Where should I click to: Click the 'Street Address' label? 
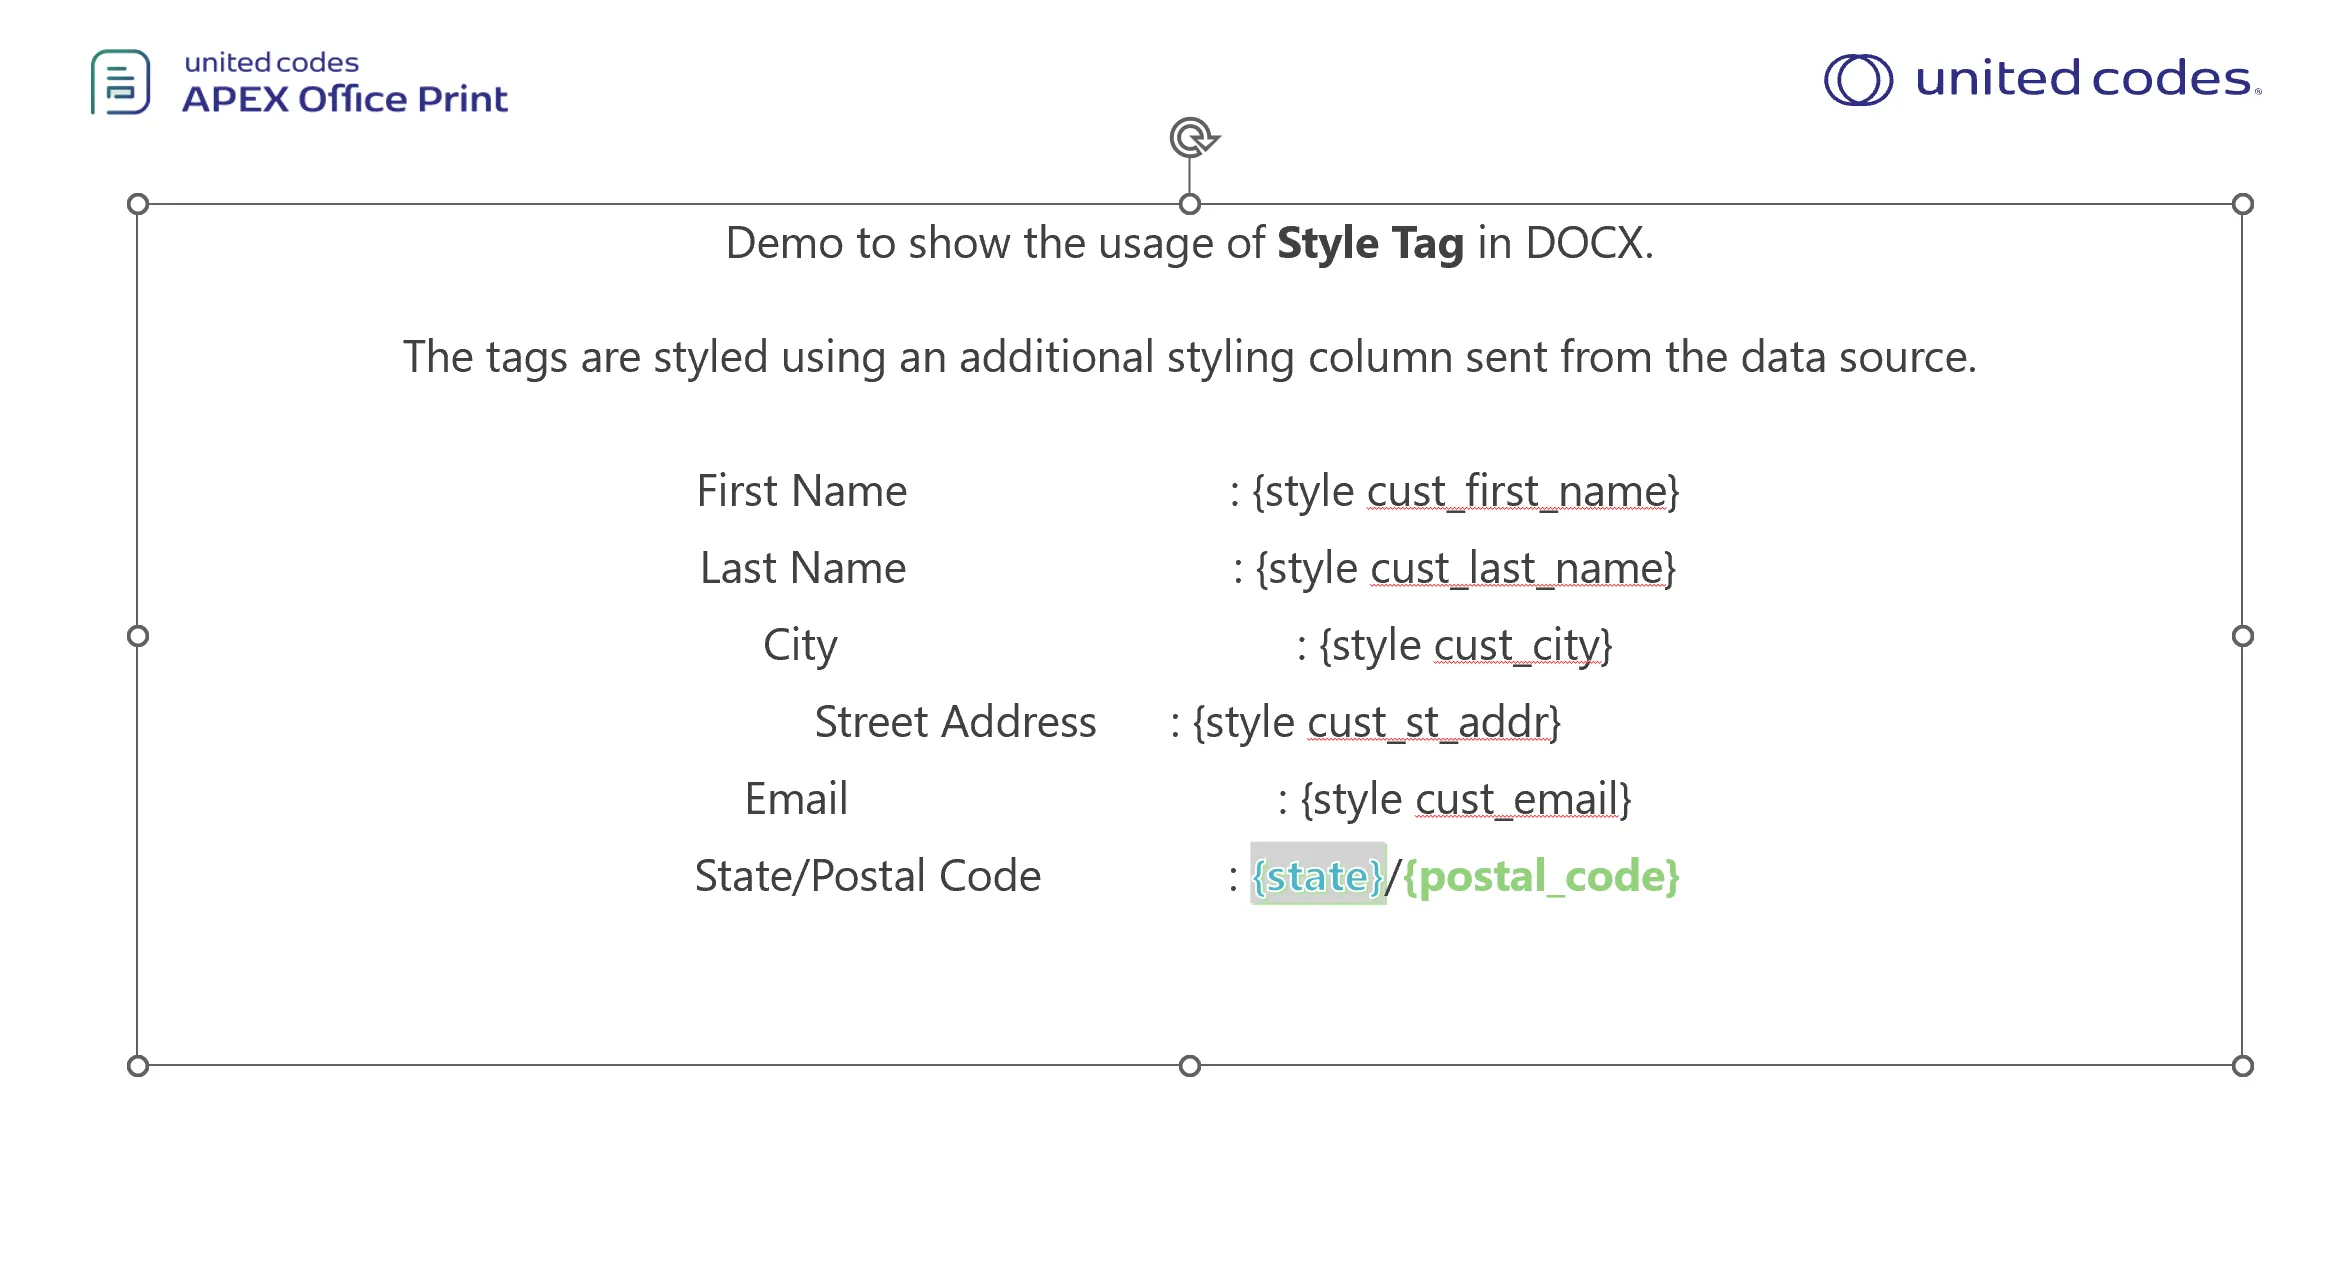pos(955,722)
